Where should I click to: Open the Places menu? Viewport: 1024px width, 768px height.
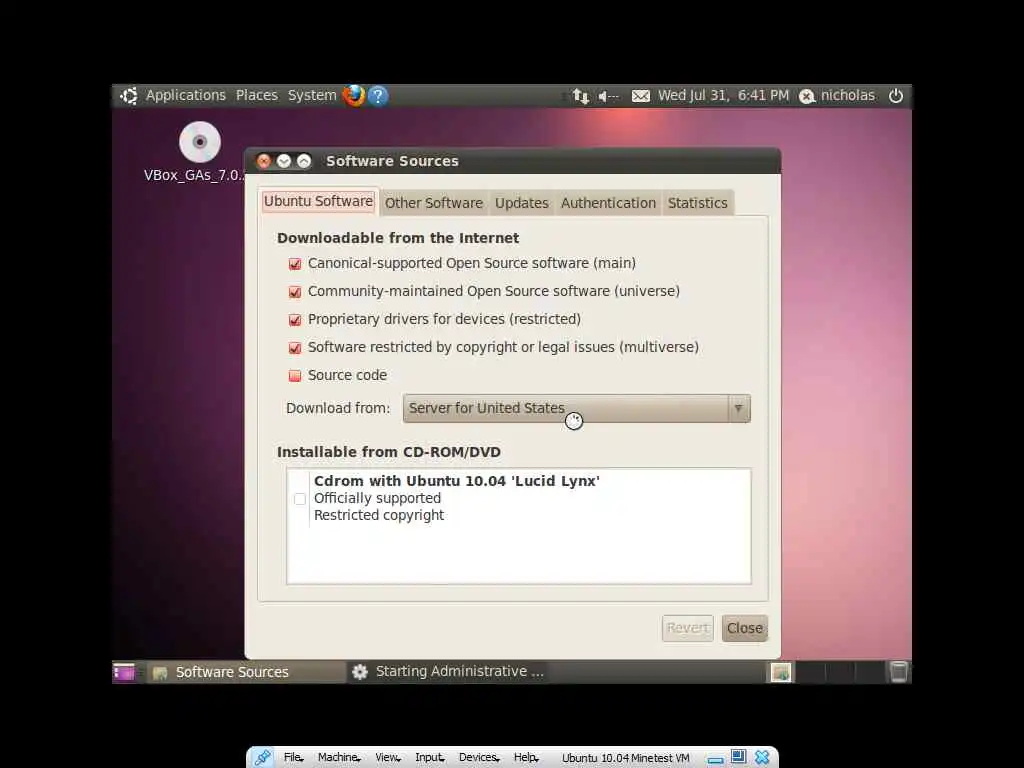click(257, 95)
